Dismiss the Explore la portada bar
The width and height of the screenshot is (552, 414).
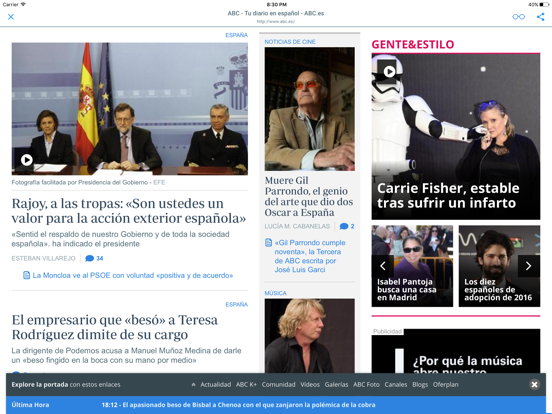[534, 384]
